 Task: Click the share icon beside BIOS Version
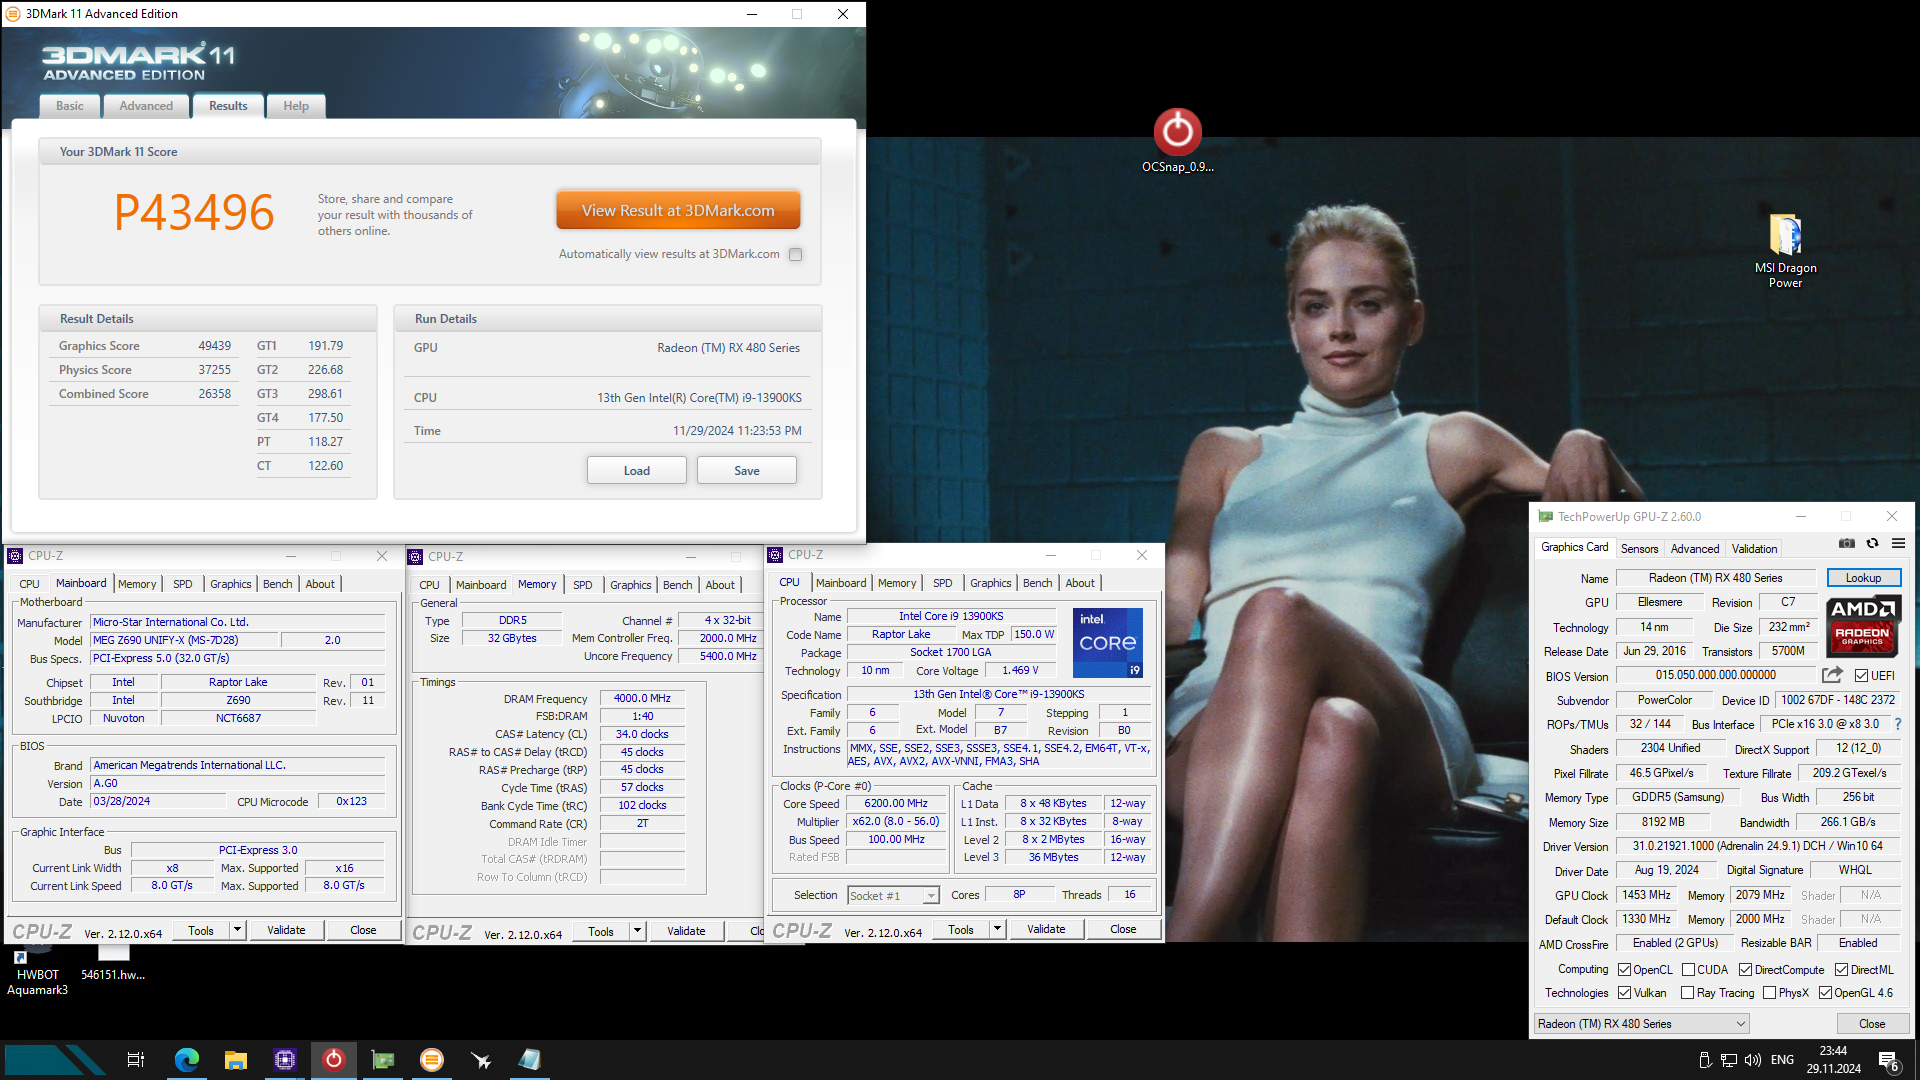click(x=1832, y=675)
